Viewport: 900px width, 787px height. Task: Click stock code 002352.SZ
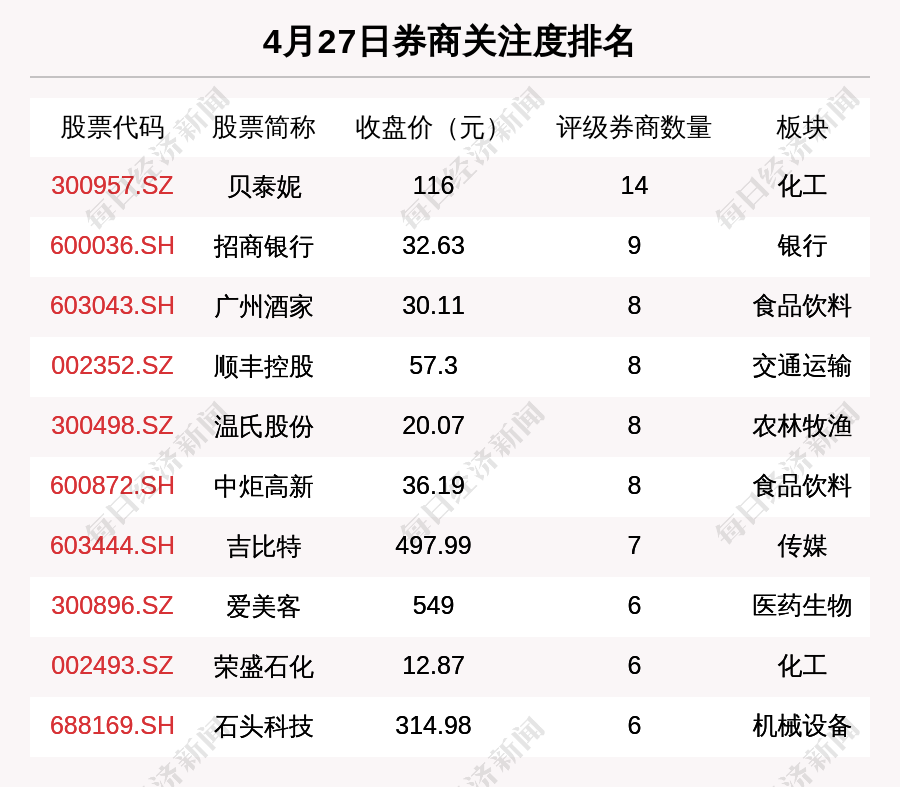click(112, 366)
